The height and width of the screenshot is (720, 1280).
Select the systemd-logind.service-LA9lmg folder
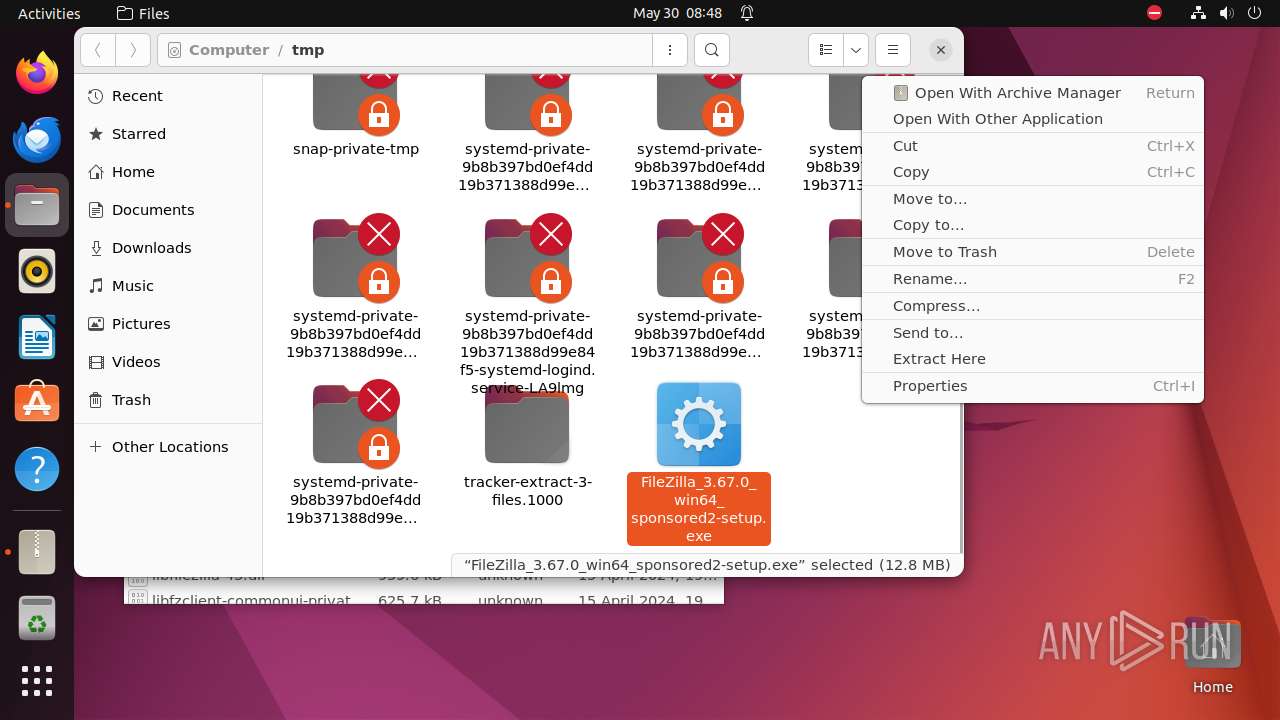click(x=528, y=306)
